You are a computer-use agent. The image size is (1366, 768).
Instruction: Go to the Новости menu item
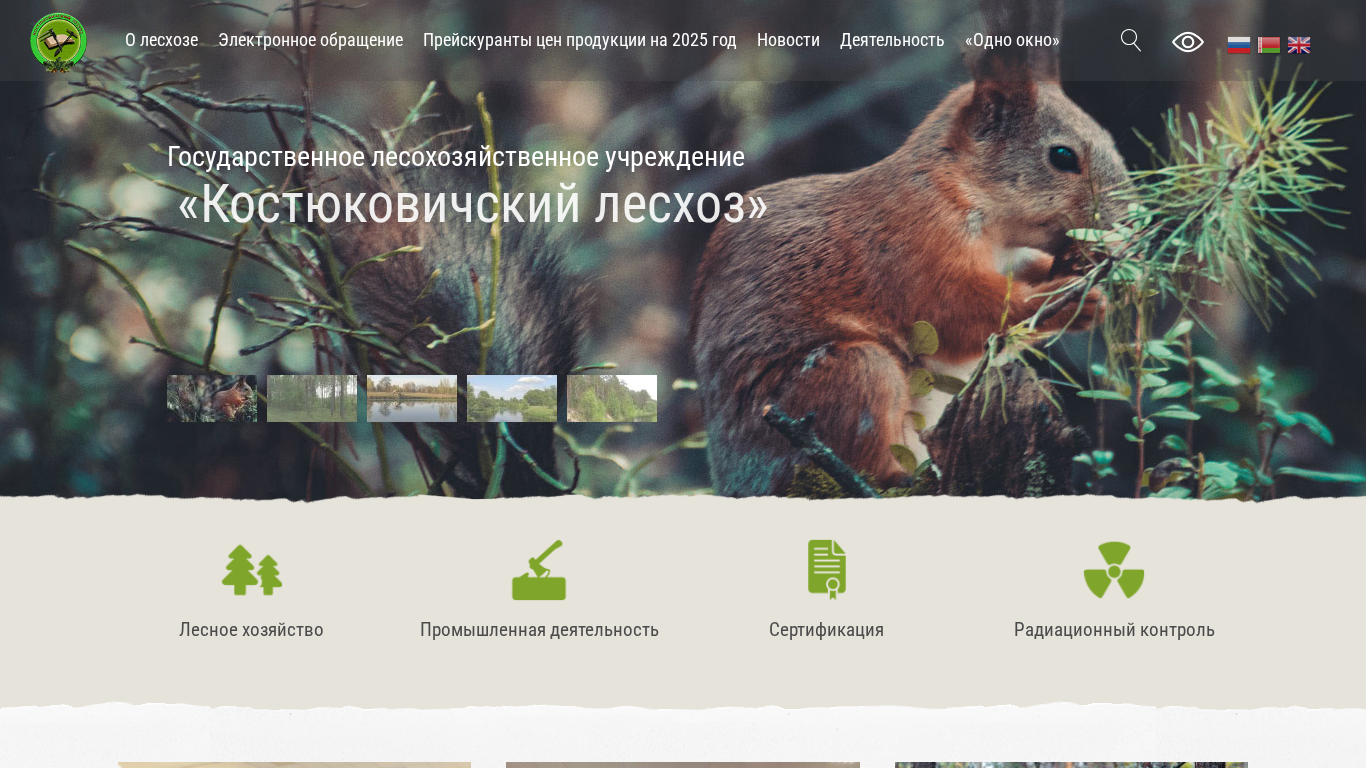click(x=788, y=40)
